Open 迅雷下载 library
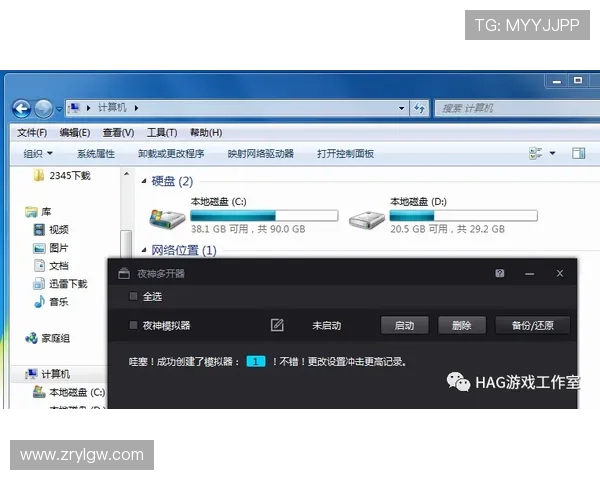 coord(60,284)
